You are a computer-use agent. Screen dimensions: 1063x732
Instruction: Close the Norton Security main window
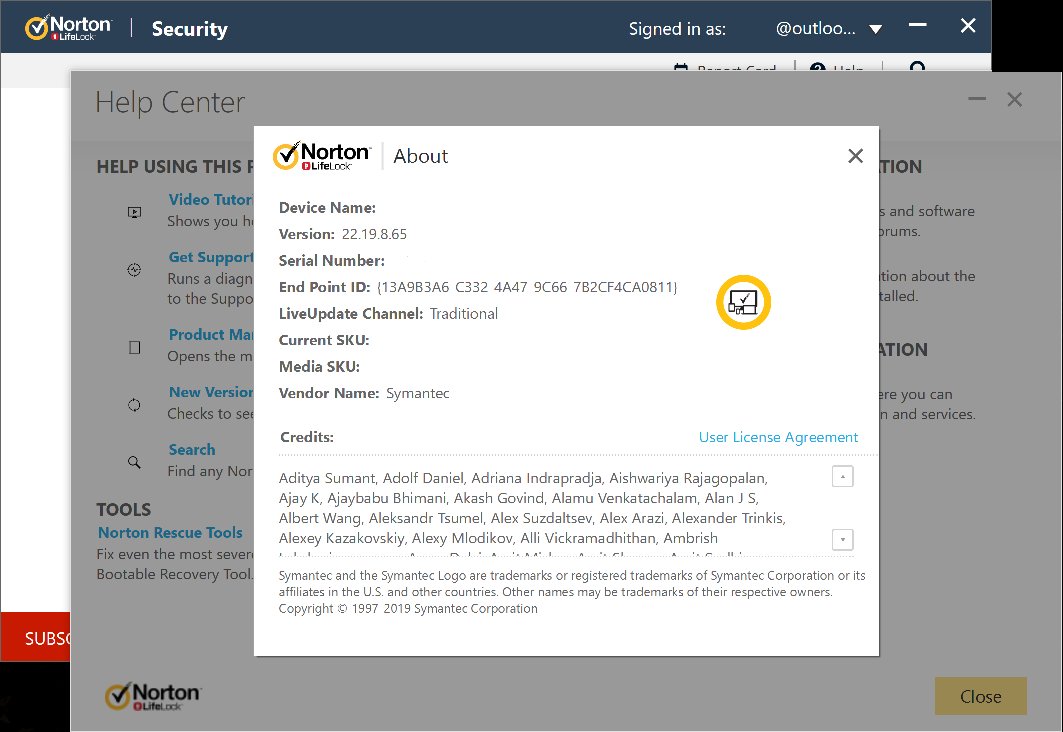[968, 26]
